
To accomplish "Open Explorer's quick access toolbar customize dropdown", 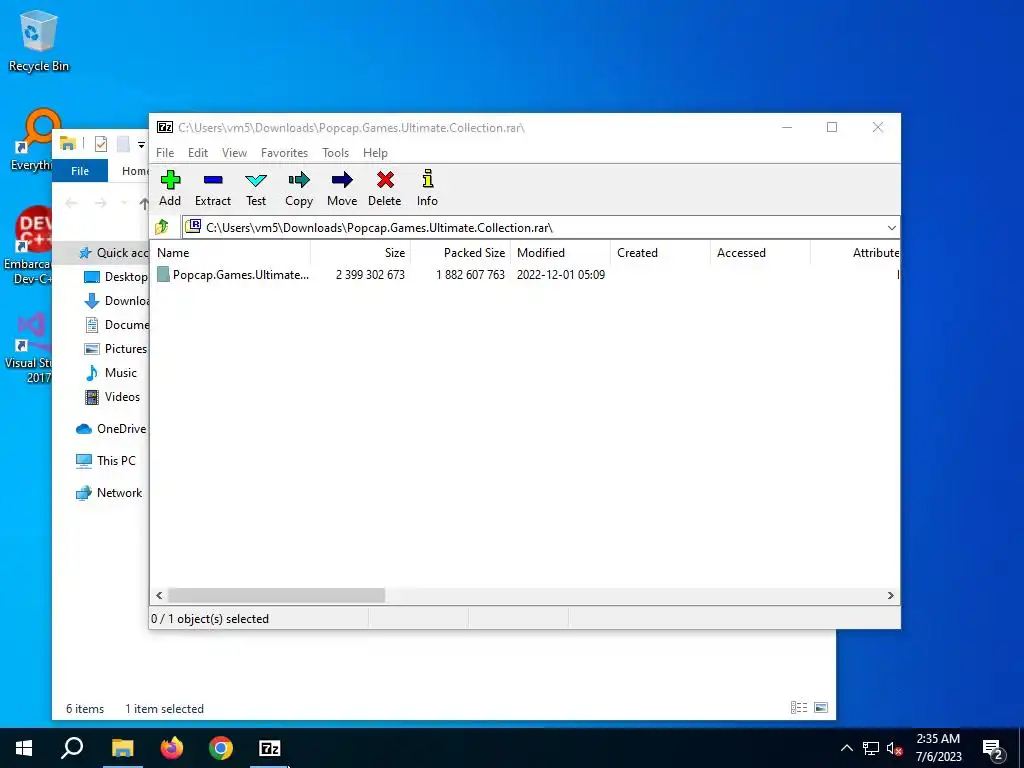I will click(141, 144).
